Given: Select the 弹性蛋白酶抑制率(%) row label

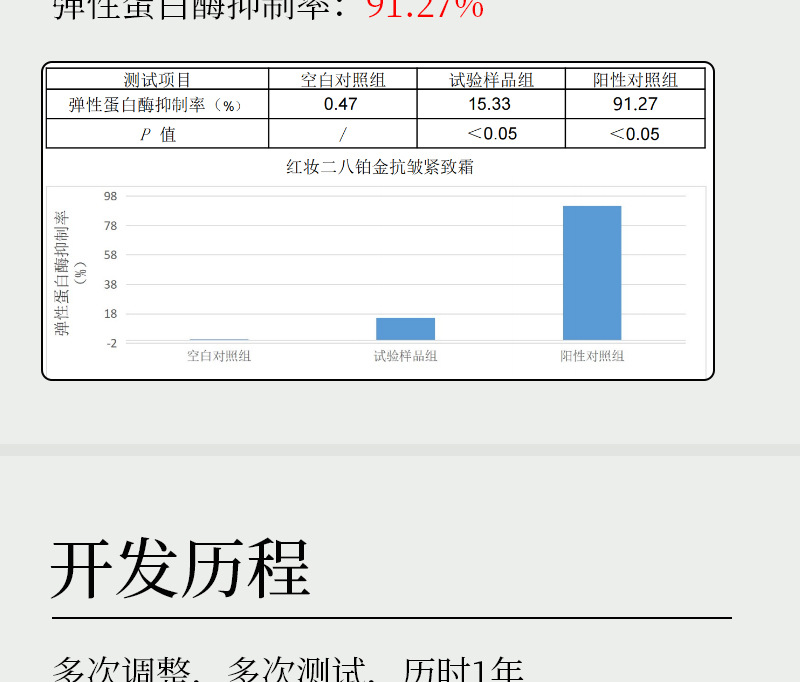Looking at the screenshot, I should (157, 104).
